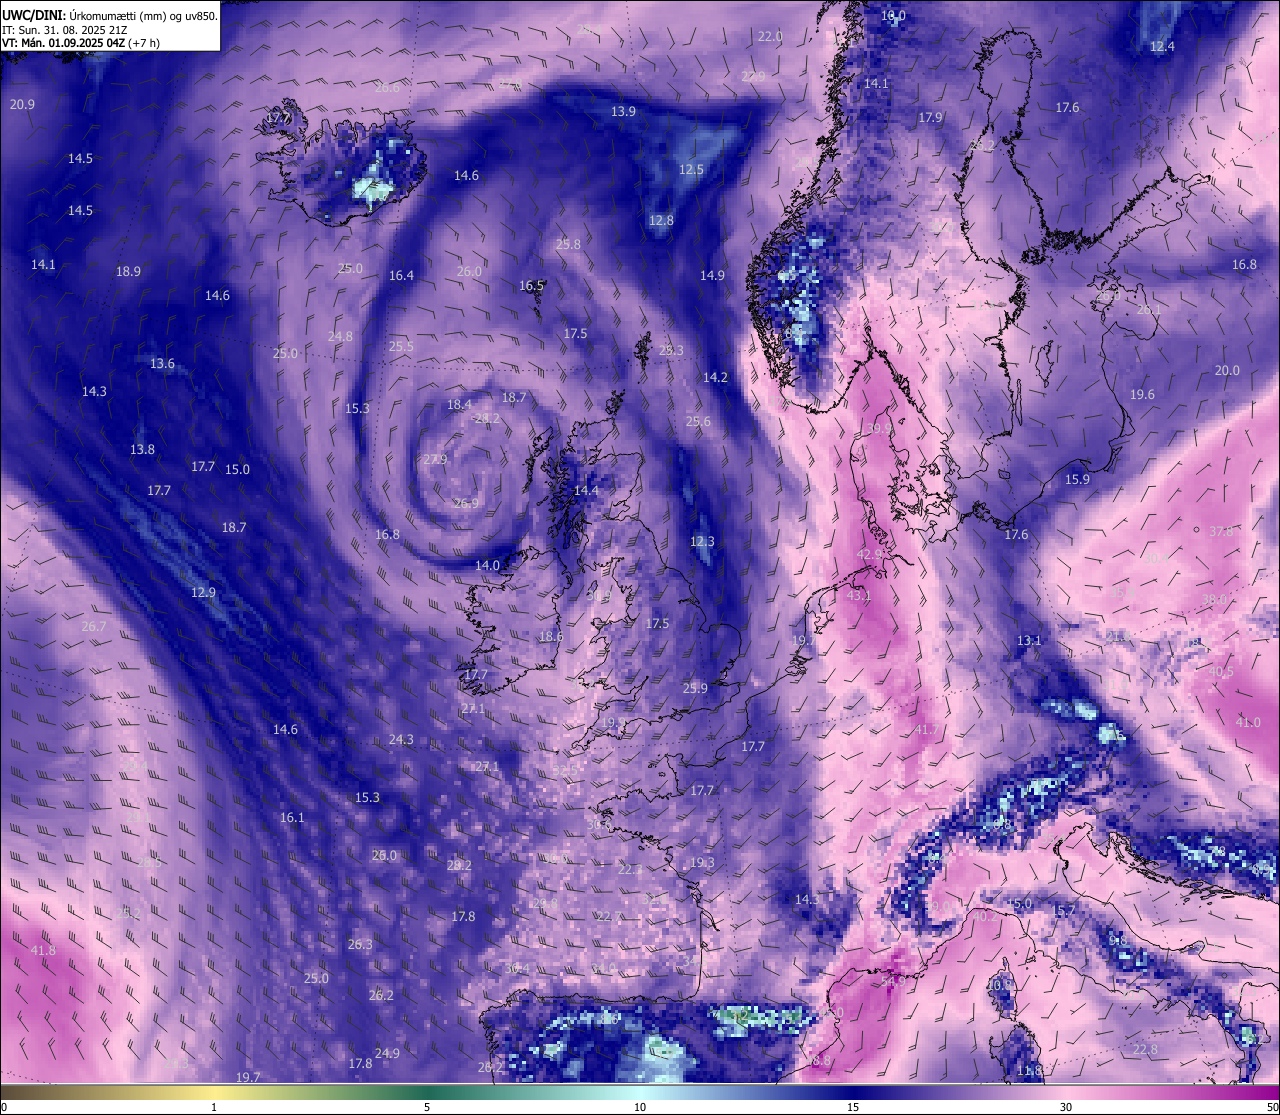Click the colour scale tick labeled 0

(x=4, y=1107)
